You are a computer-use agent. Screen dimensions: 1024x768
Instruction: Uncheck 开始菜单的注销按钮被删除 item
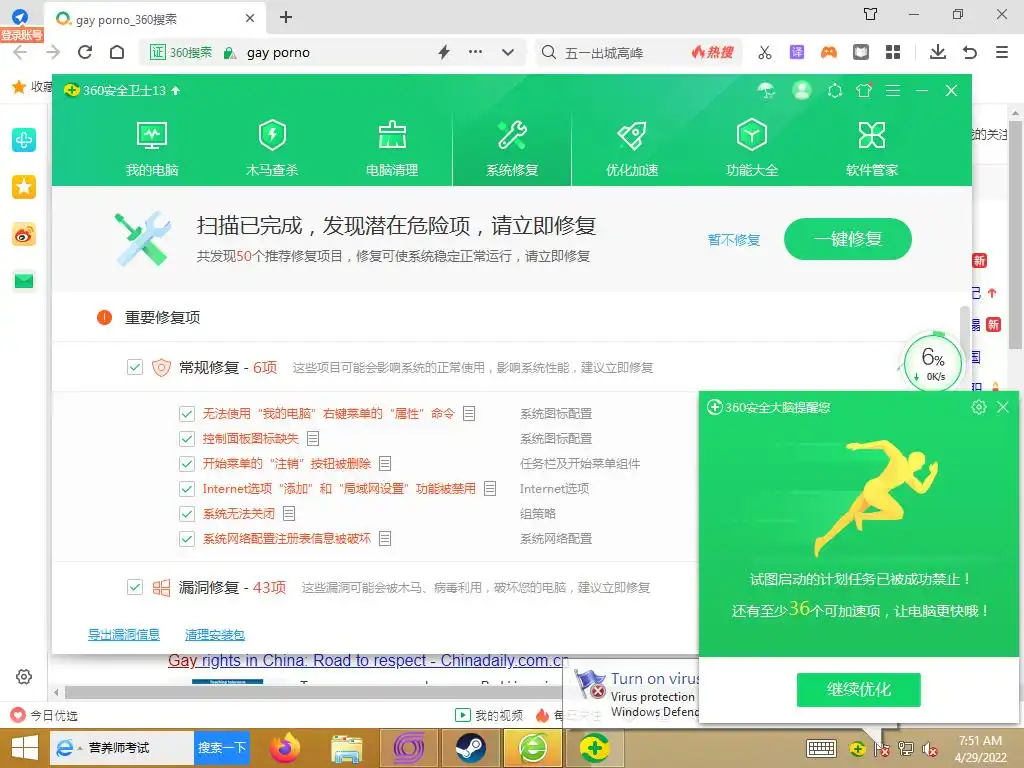187,464
